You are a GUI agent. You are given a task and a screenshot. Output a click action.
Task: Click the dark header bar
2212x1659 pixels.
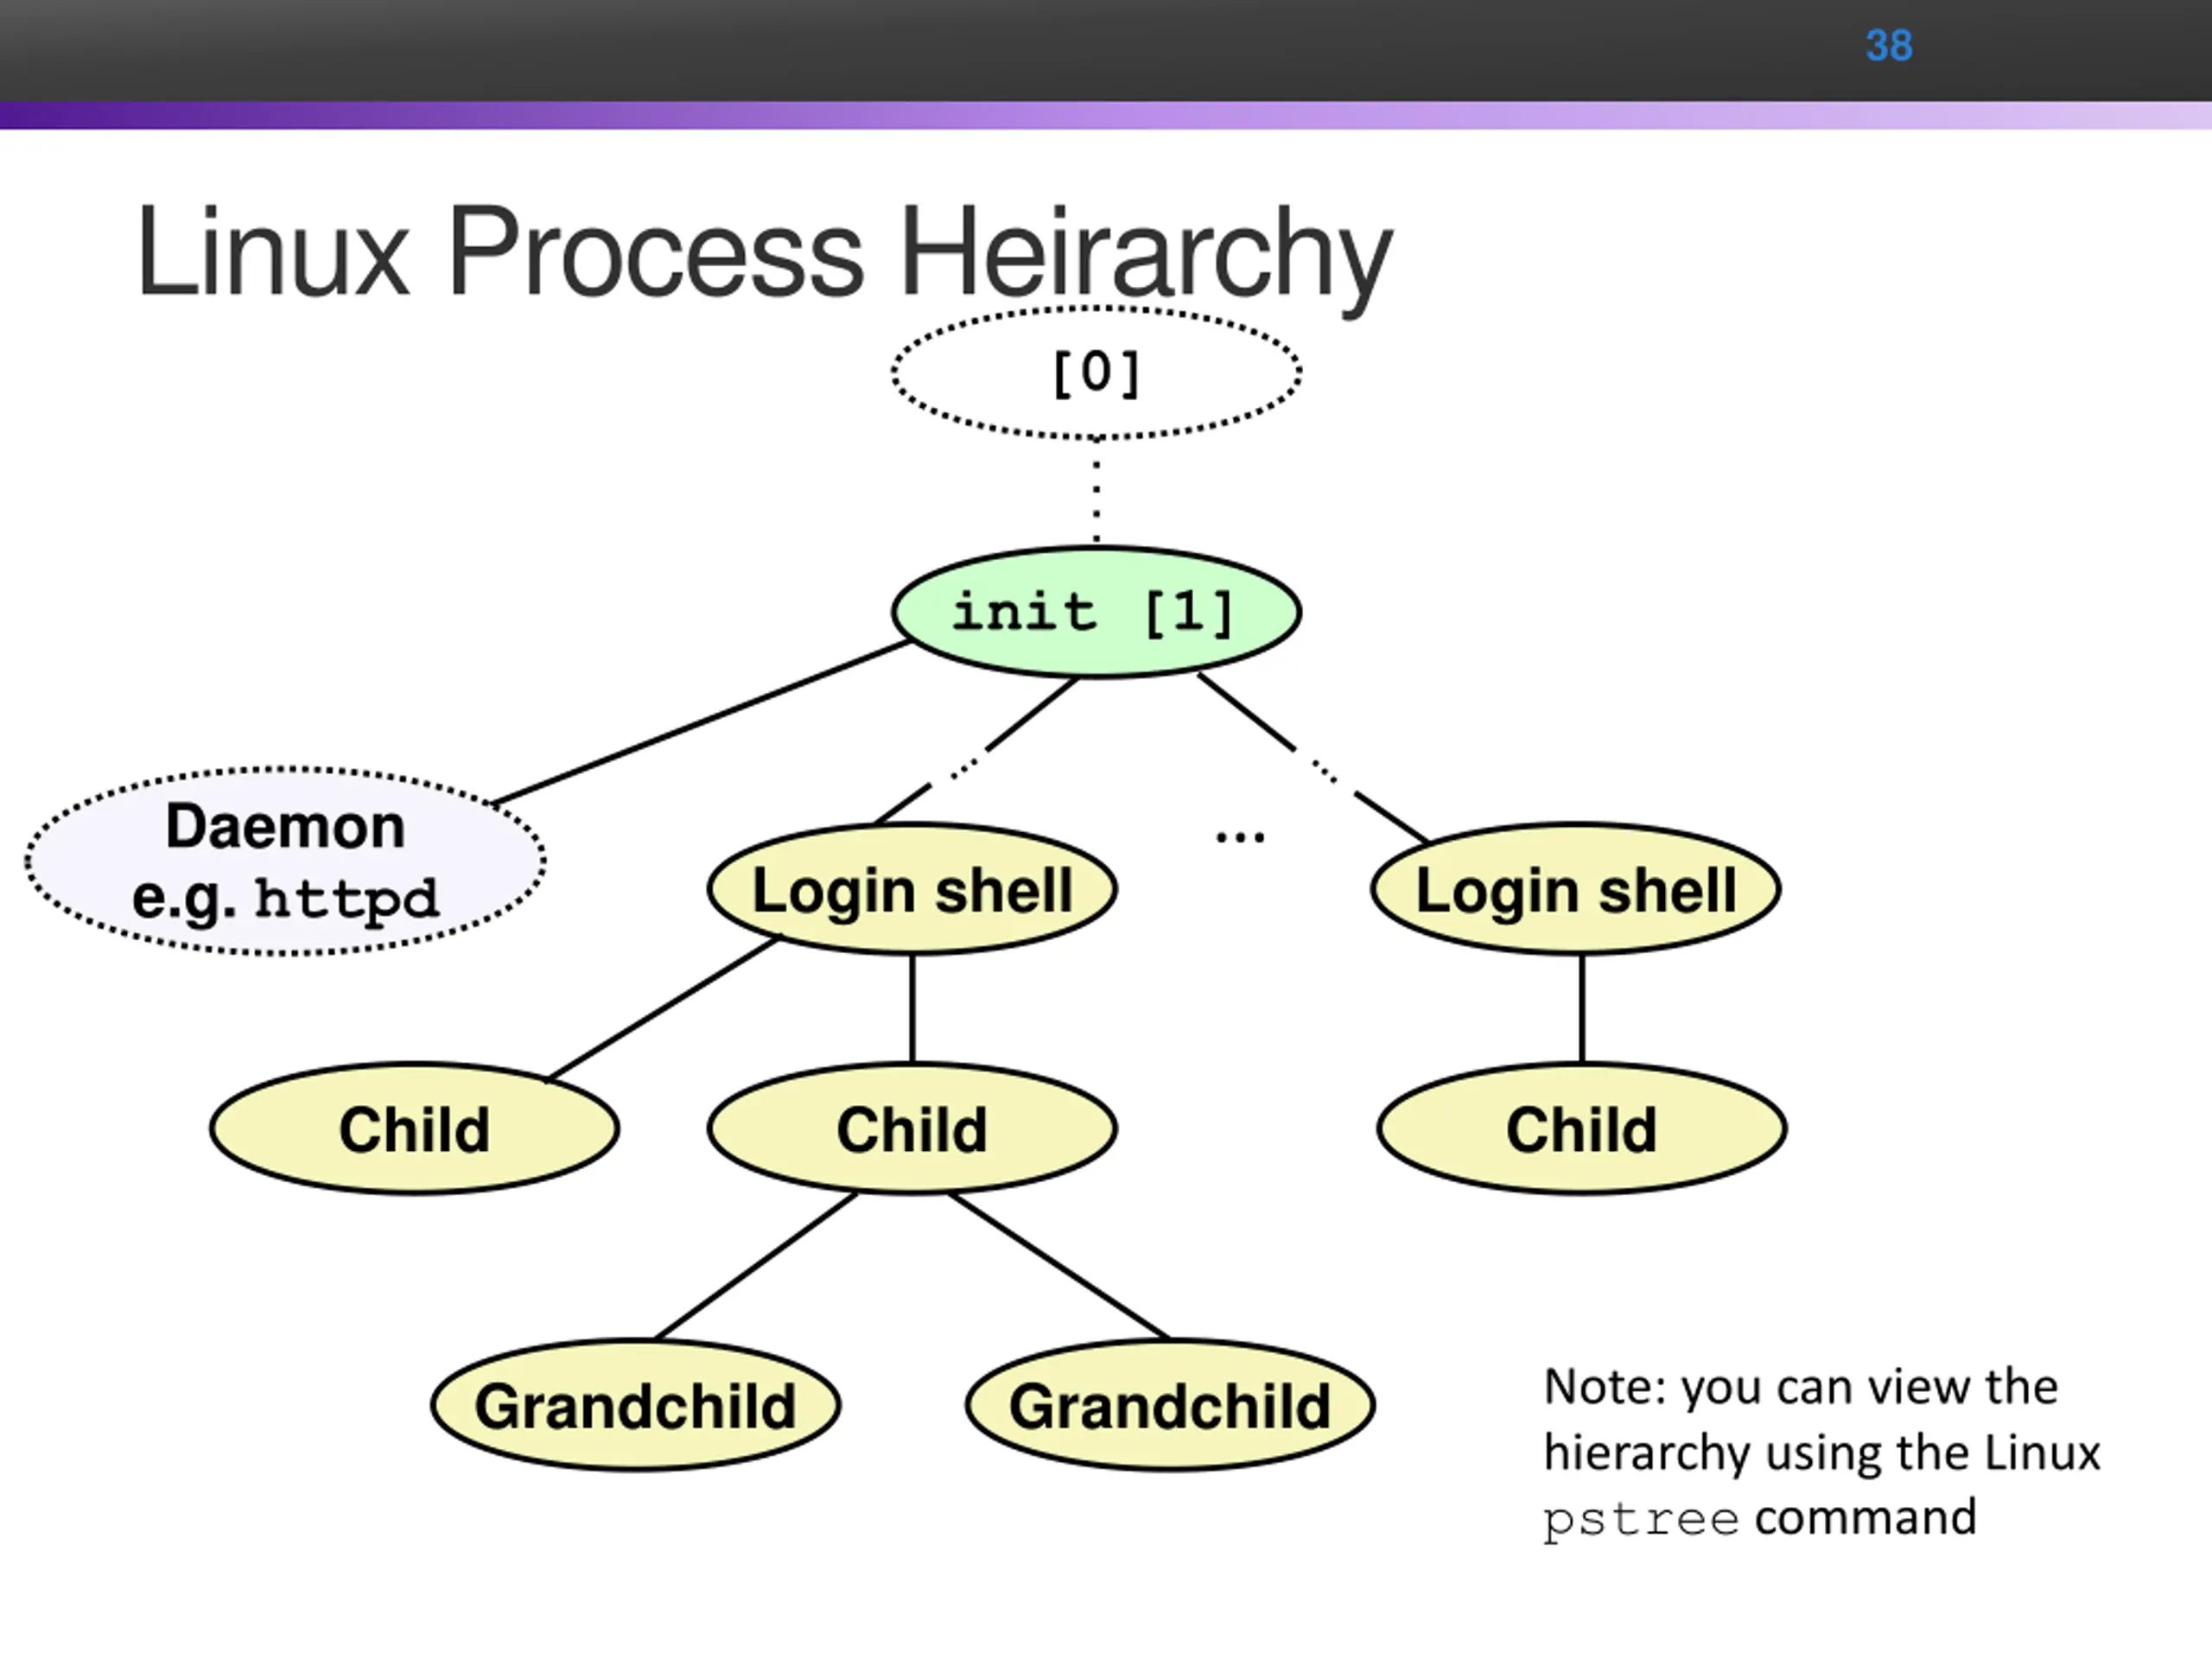pyautogui.click(x=900, y=48)
